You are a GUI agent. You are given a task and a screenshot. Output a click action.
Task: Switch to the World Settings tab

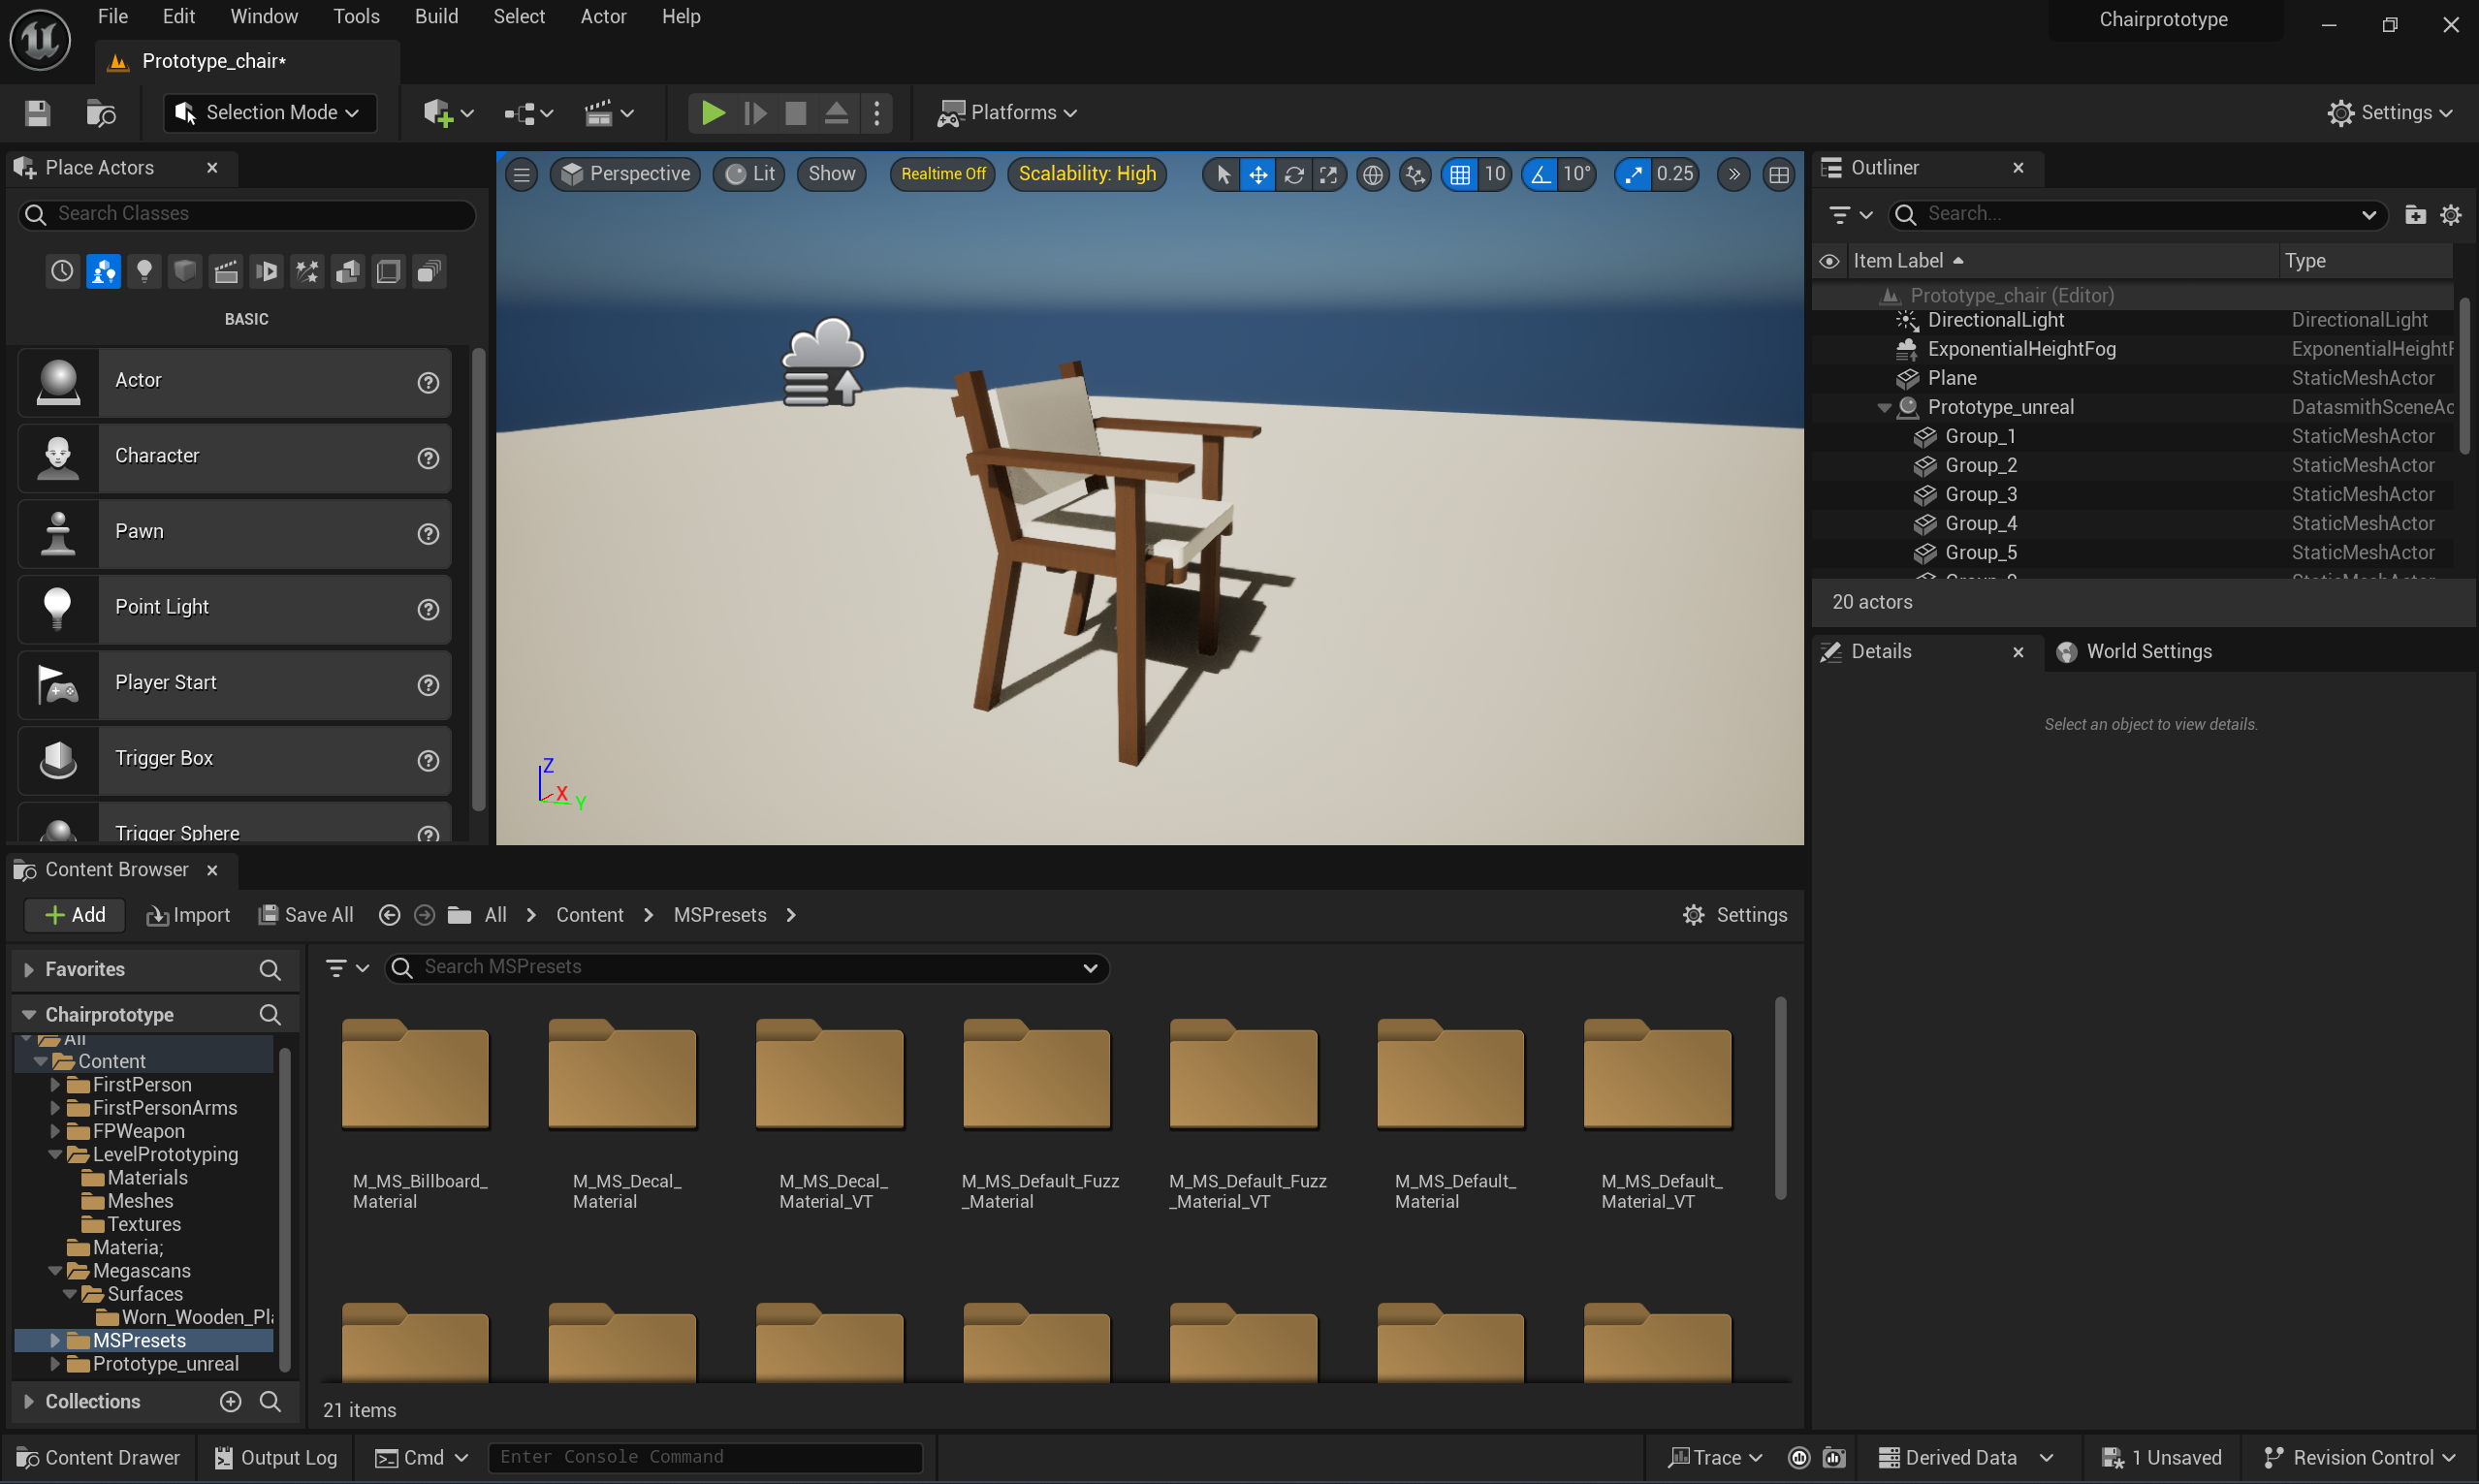coord(2135,652)
